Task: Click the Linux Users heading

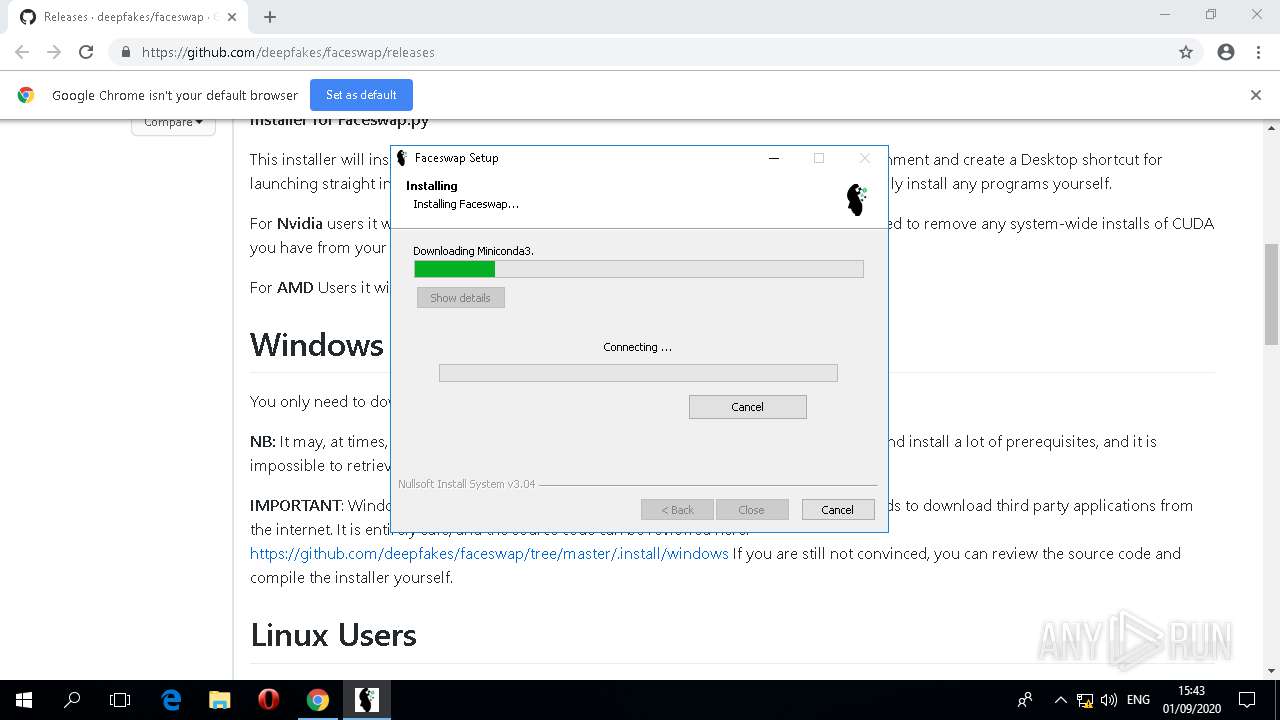Action: [333, 635]
